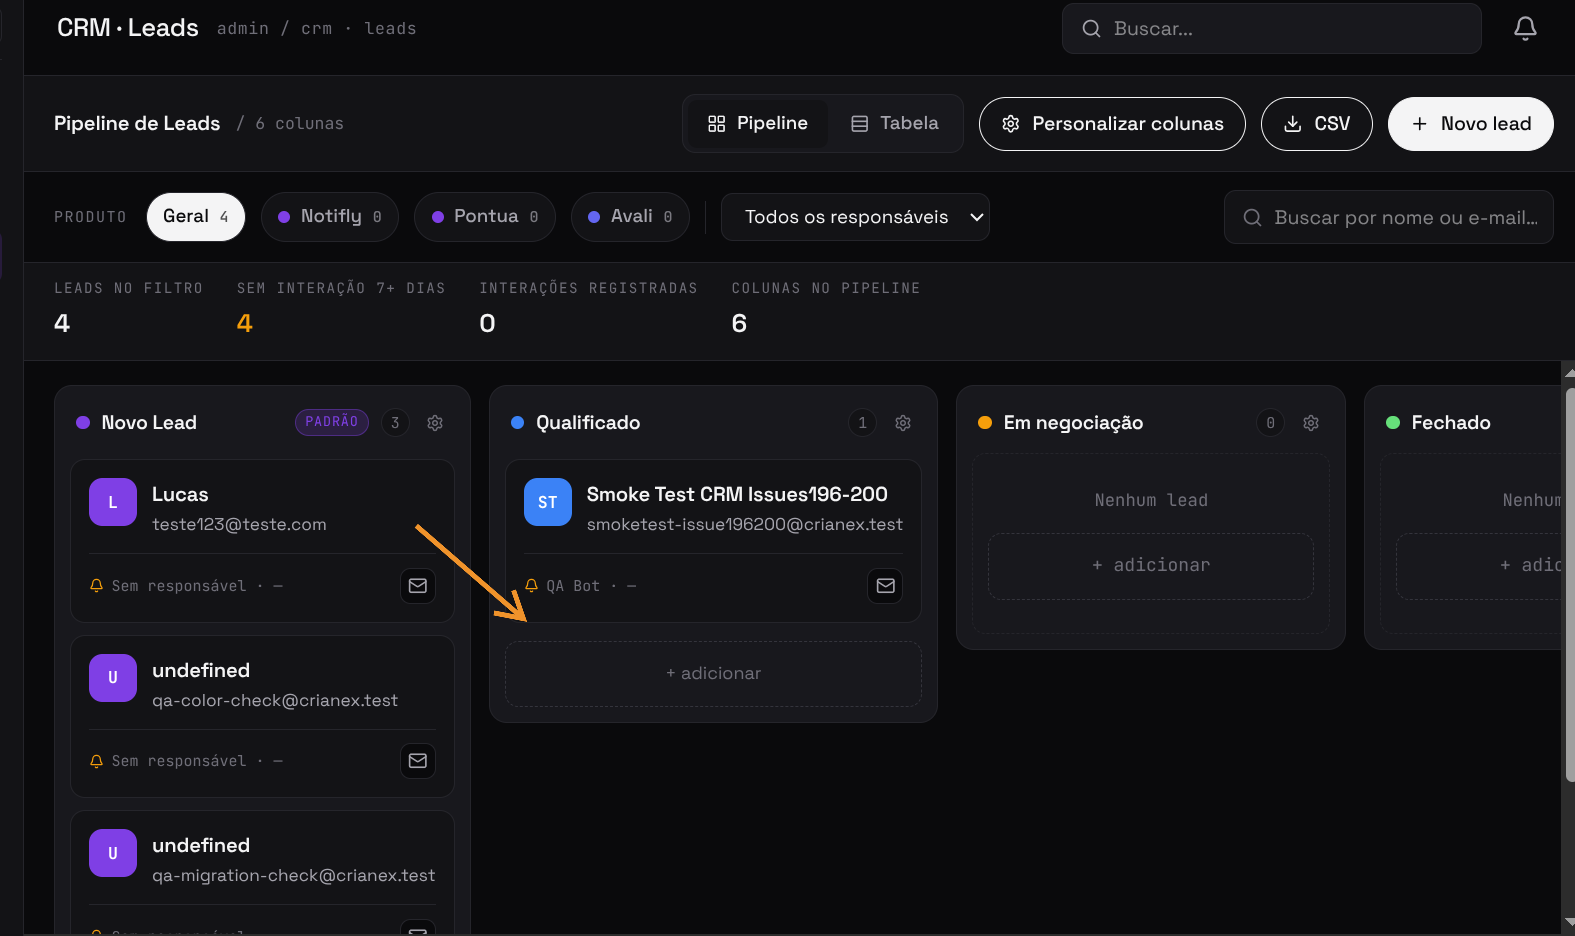
Task: Open notifications bell icon
Action: (1525, 29)
